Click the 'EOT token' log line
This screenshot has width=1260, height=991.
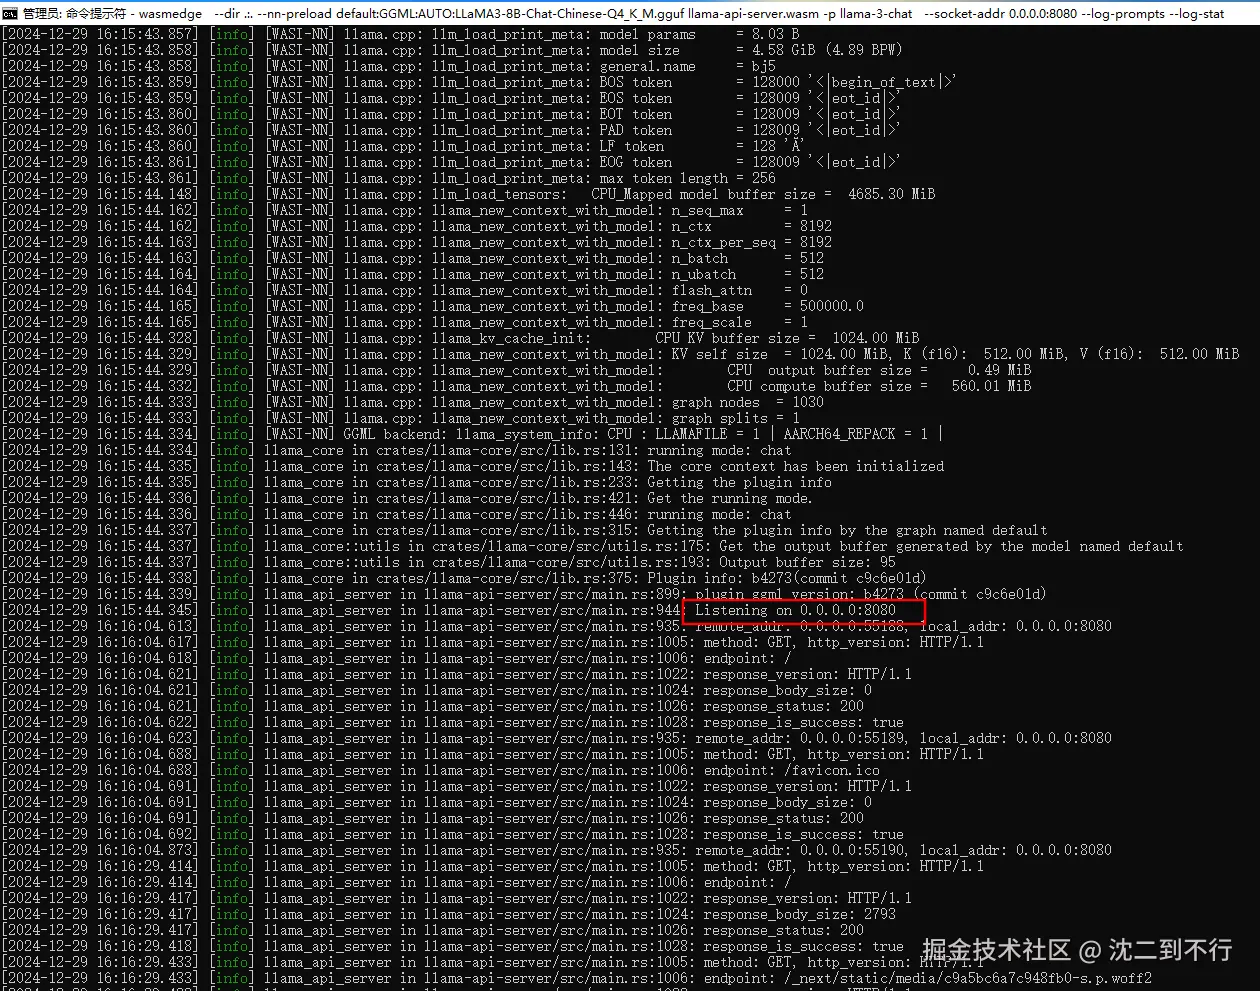(x=451, y=114)
